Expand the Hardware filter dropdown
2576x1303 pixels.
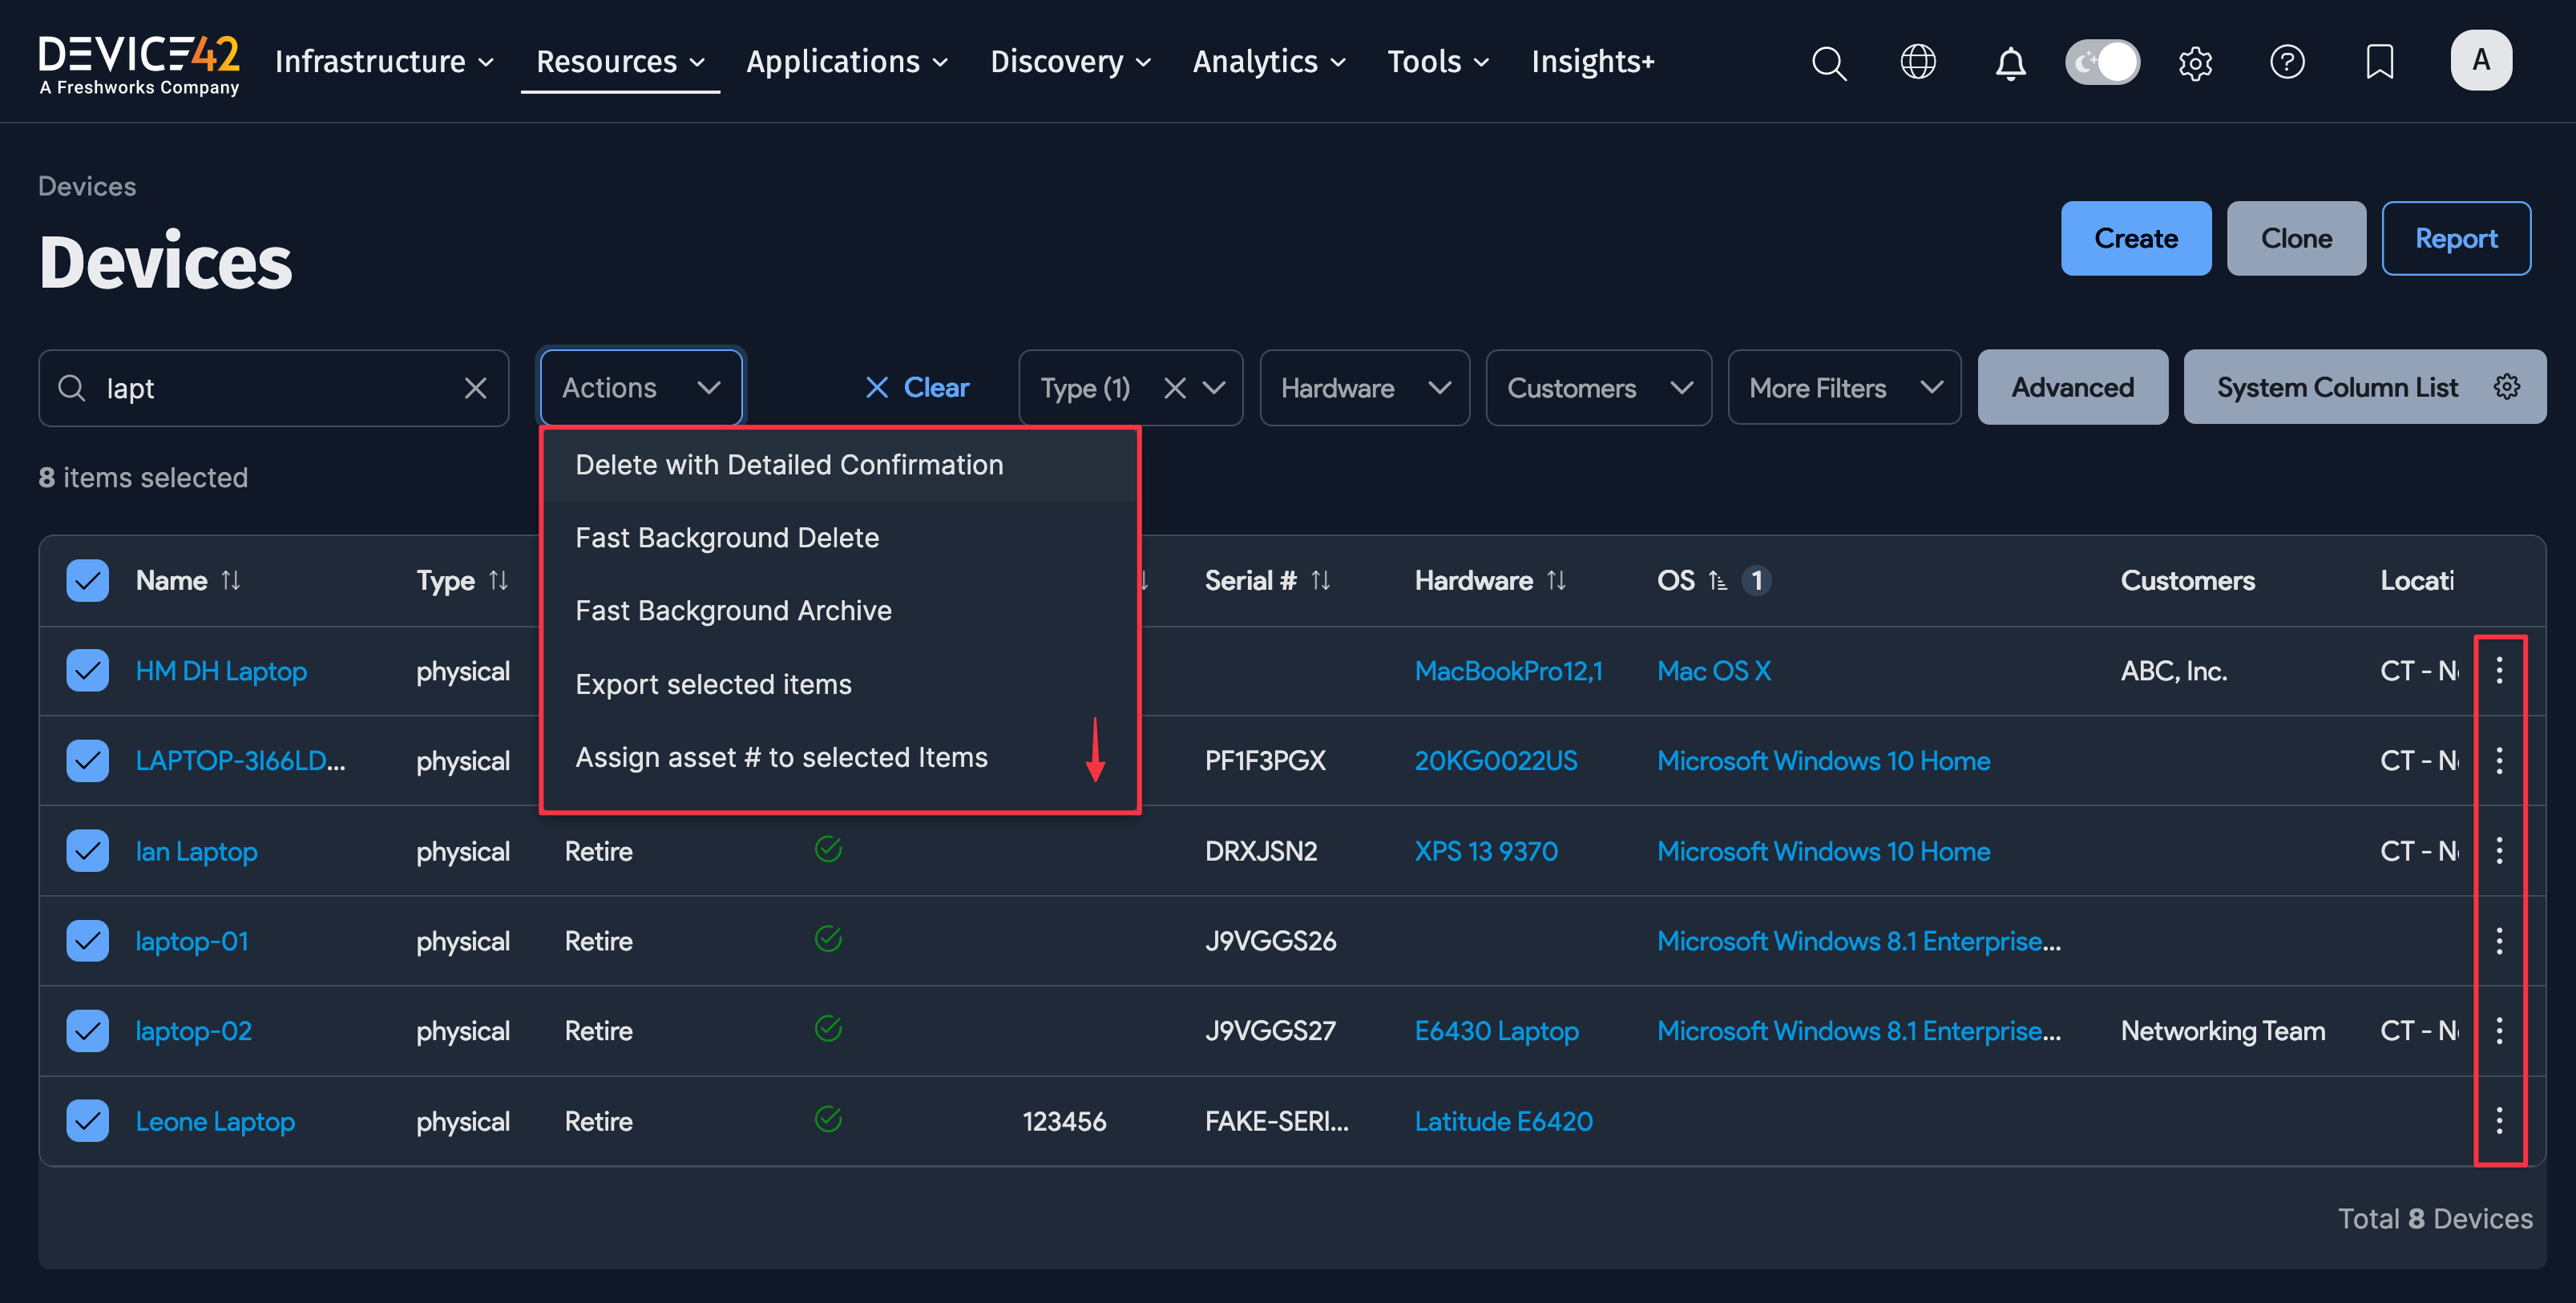(1364, 388)
